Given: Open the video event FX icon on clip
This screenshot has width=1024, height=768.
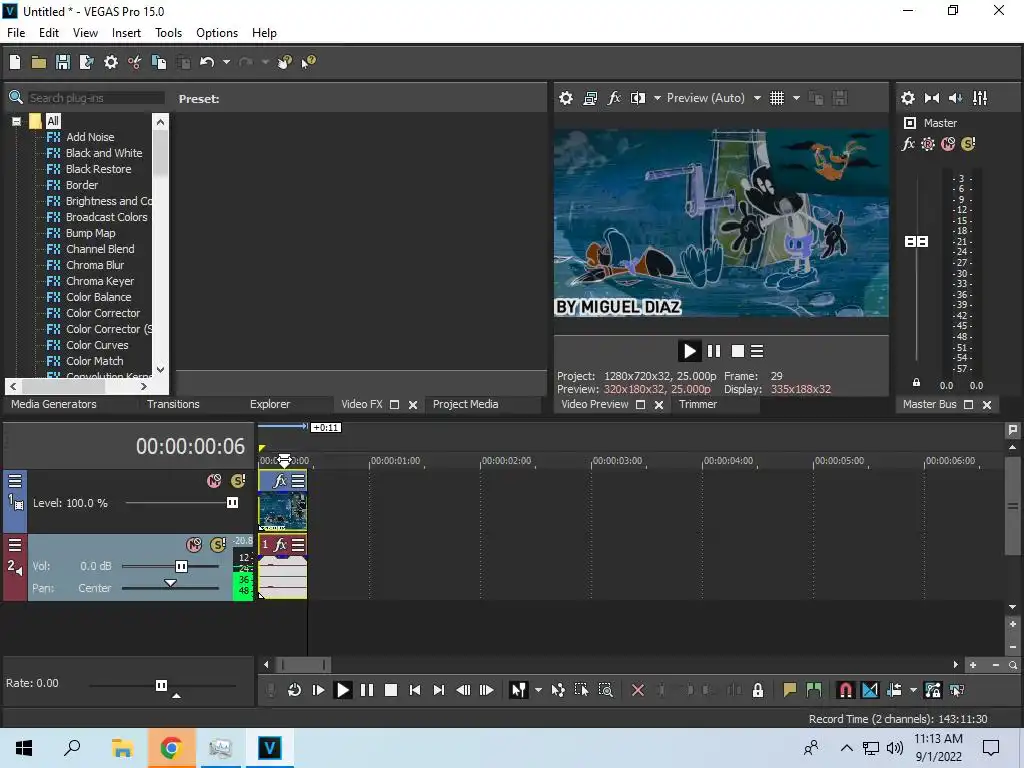Looking at the screenshot, I should click(280, 481).
